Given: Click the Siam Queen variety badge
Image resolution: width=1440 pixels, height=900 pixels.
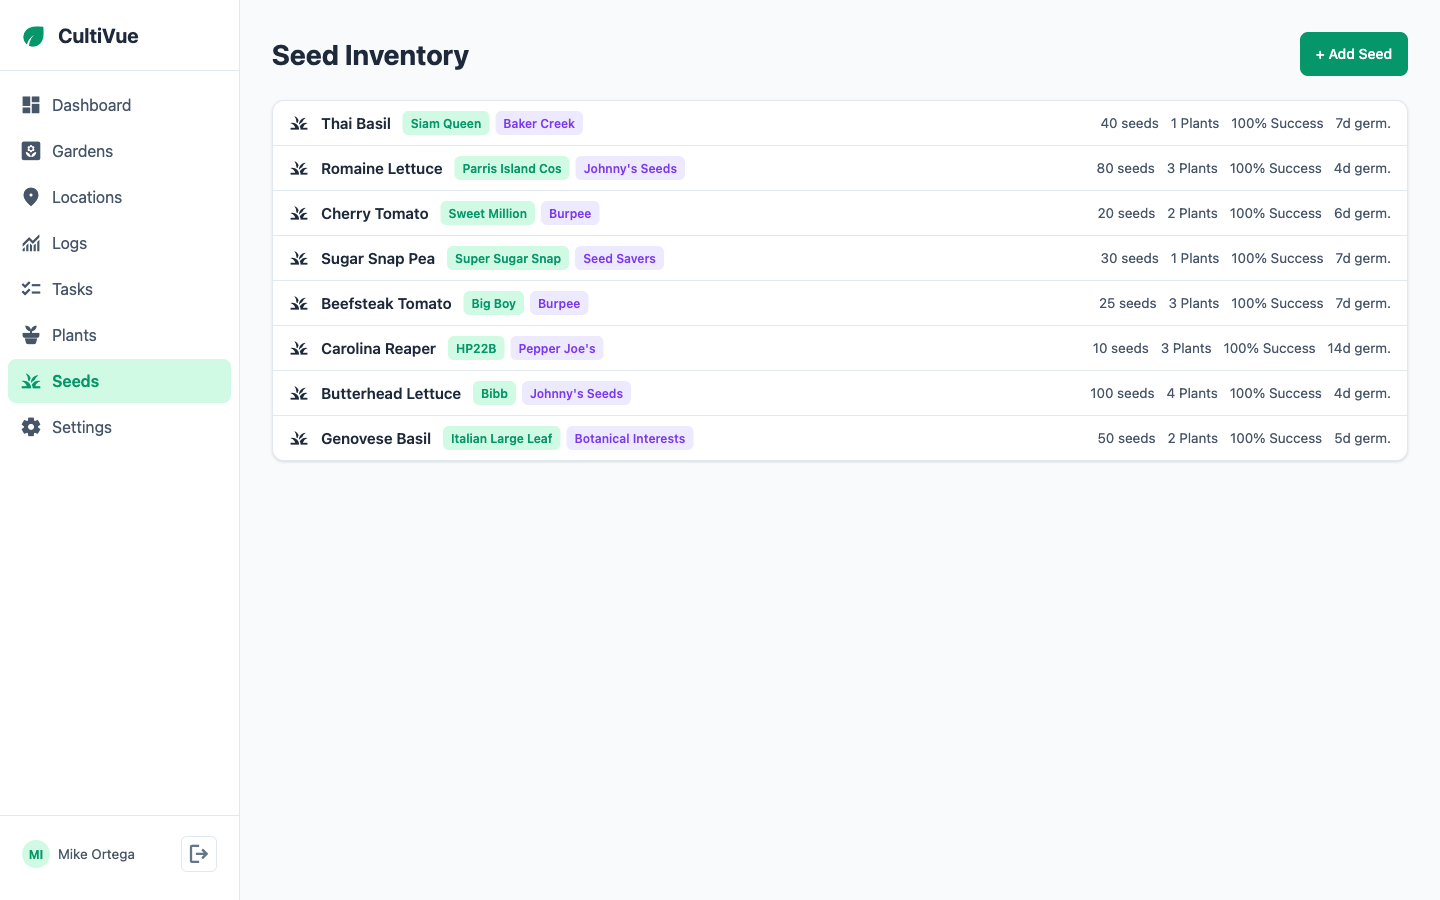Looking at the screenshot, I should tap(445, 123).
